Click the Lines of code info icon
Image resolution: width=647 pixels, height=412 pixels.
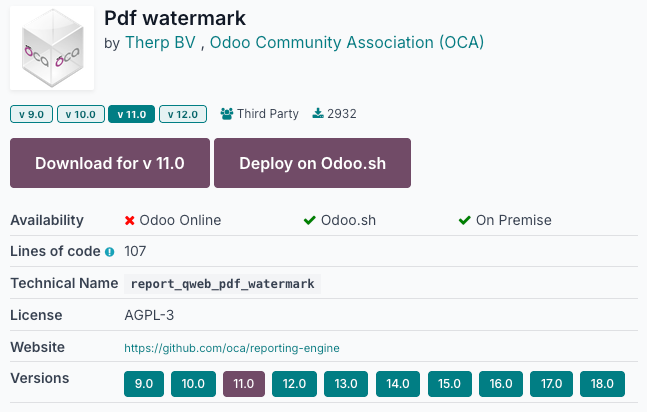[x=109, y=252]
